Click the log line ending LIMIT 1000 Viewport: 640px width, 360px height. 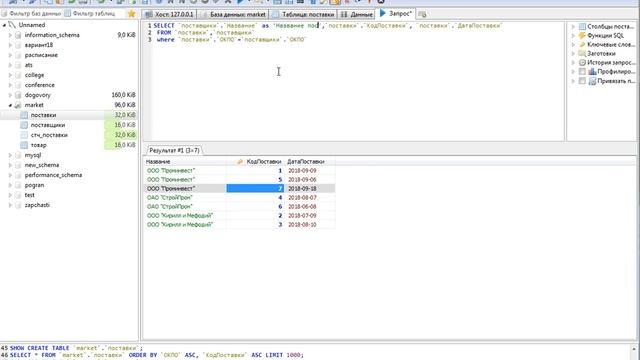[x=157, y=355]
